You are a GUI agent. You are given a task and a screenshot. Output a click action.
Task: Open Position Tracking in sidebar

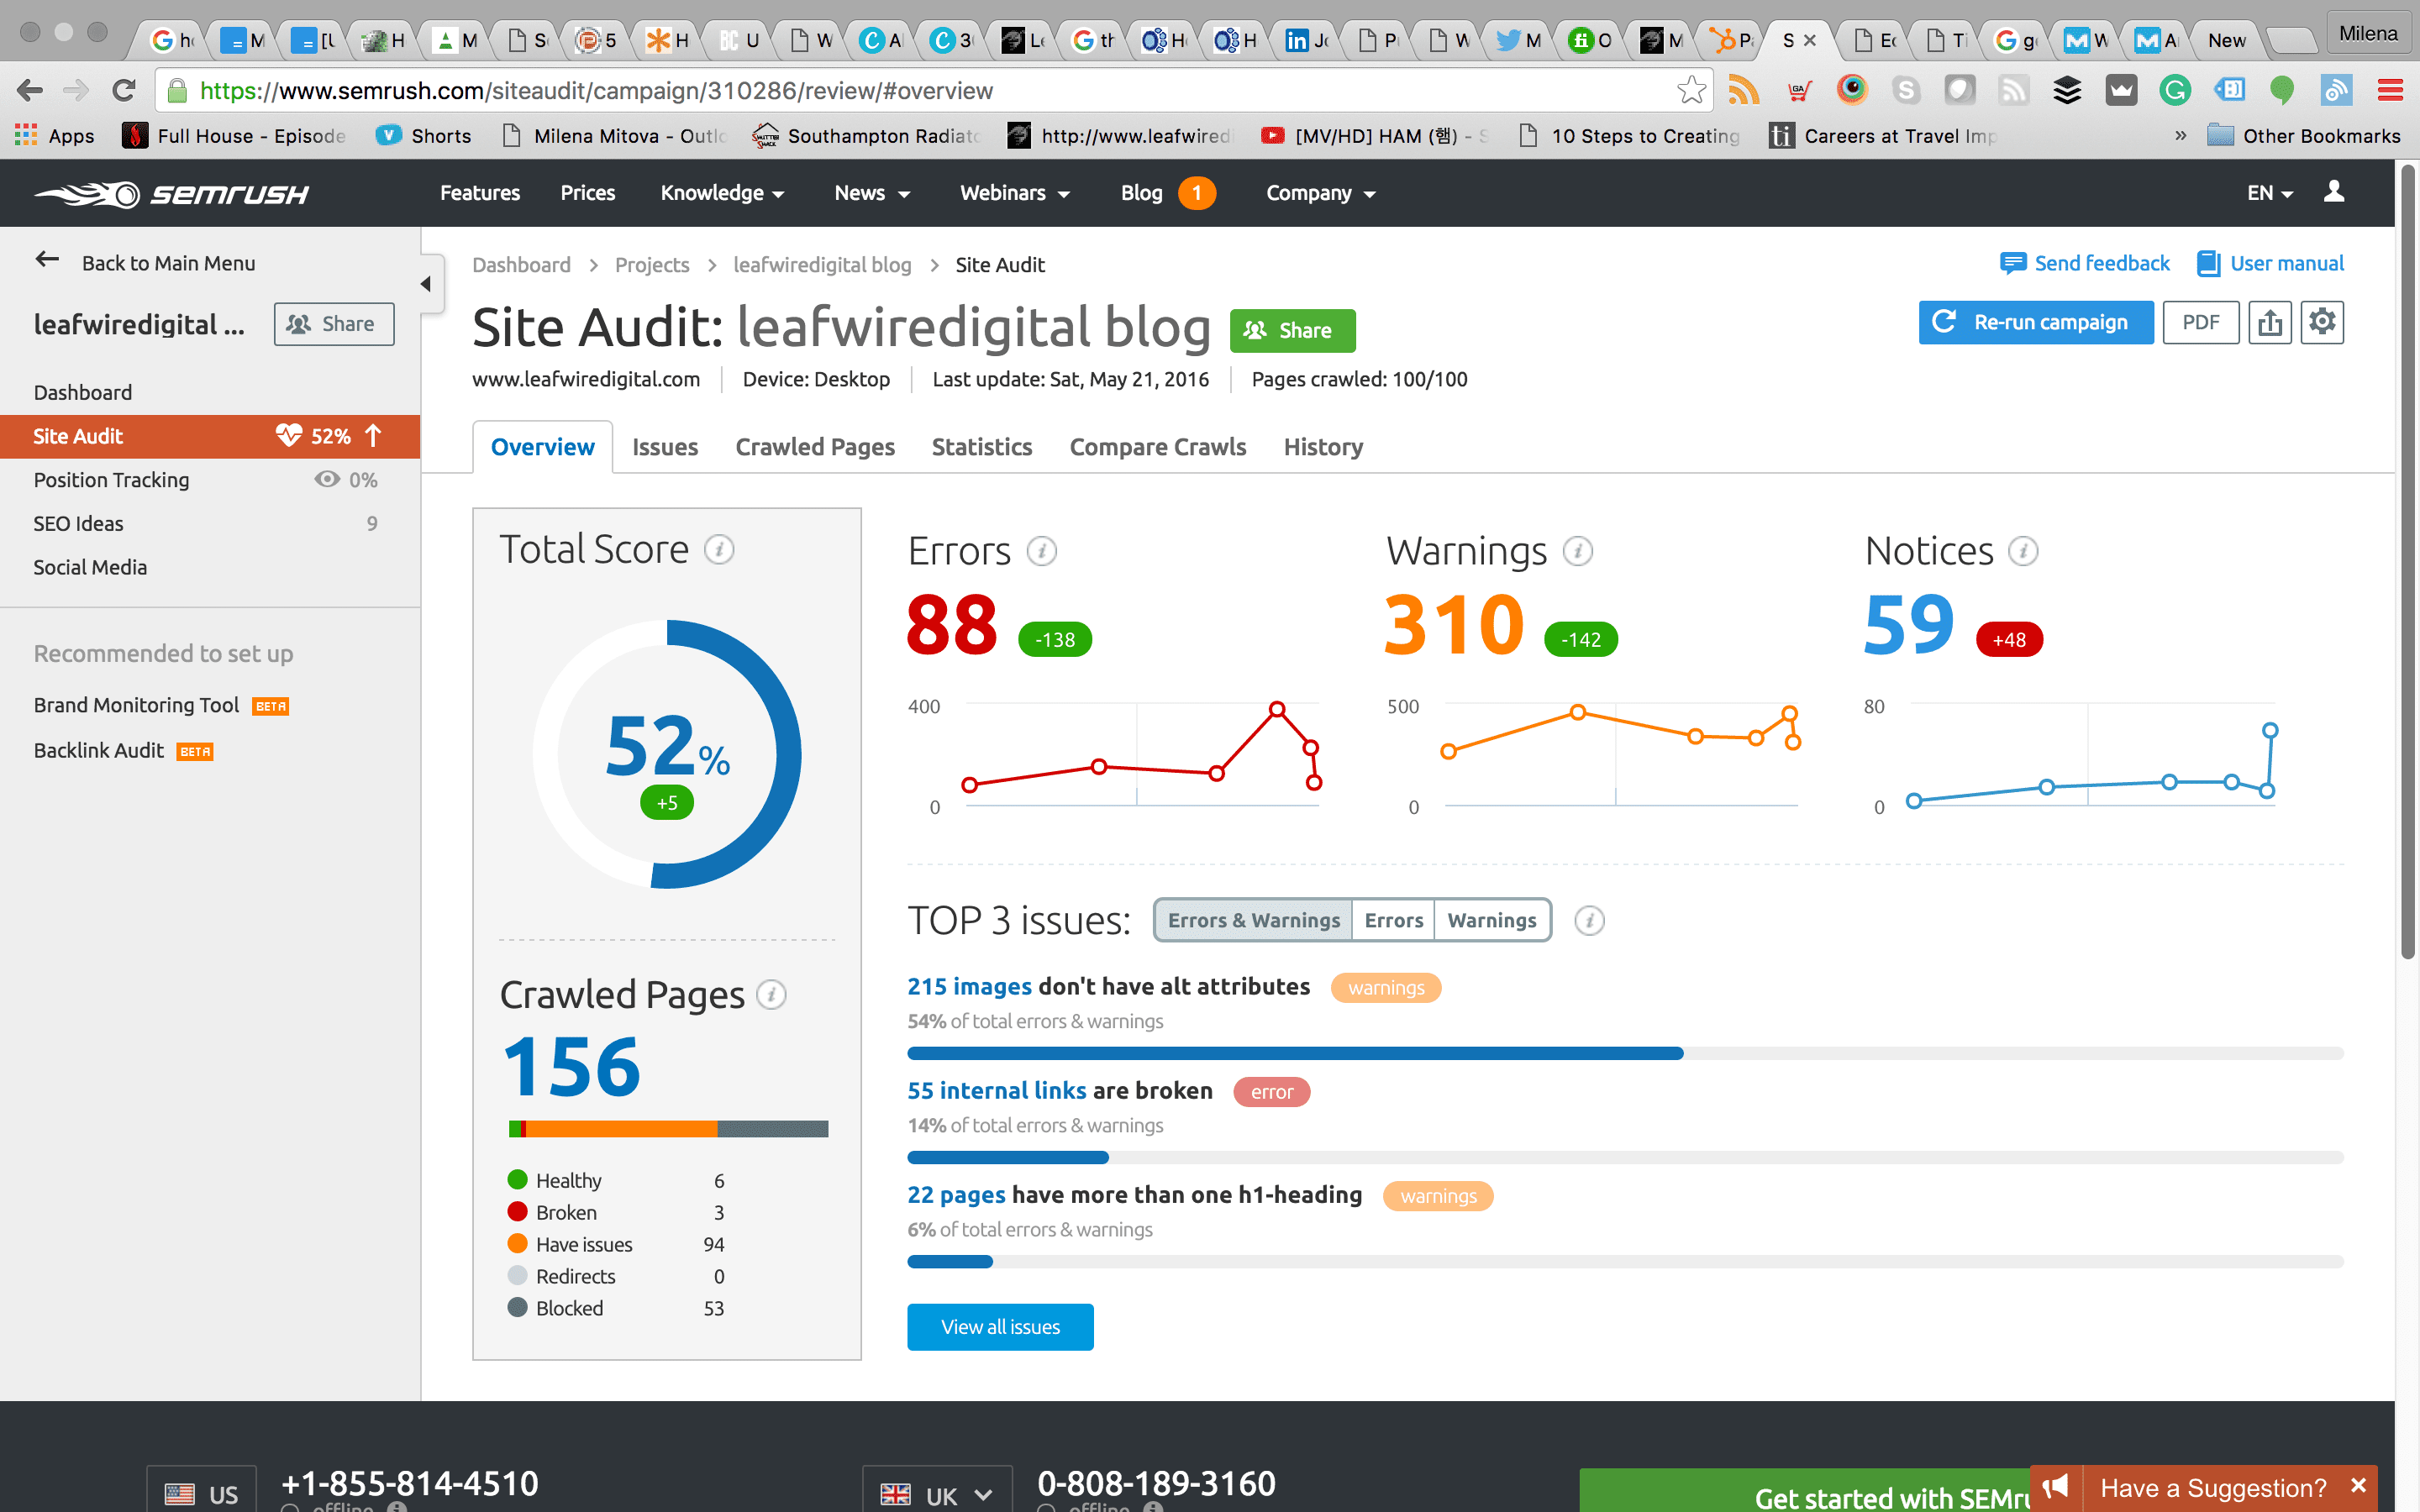click(111, 480)
